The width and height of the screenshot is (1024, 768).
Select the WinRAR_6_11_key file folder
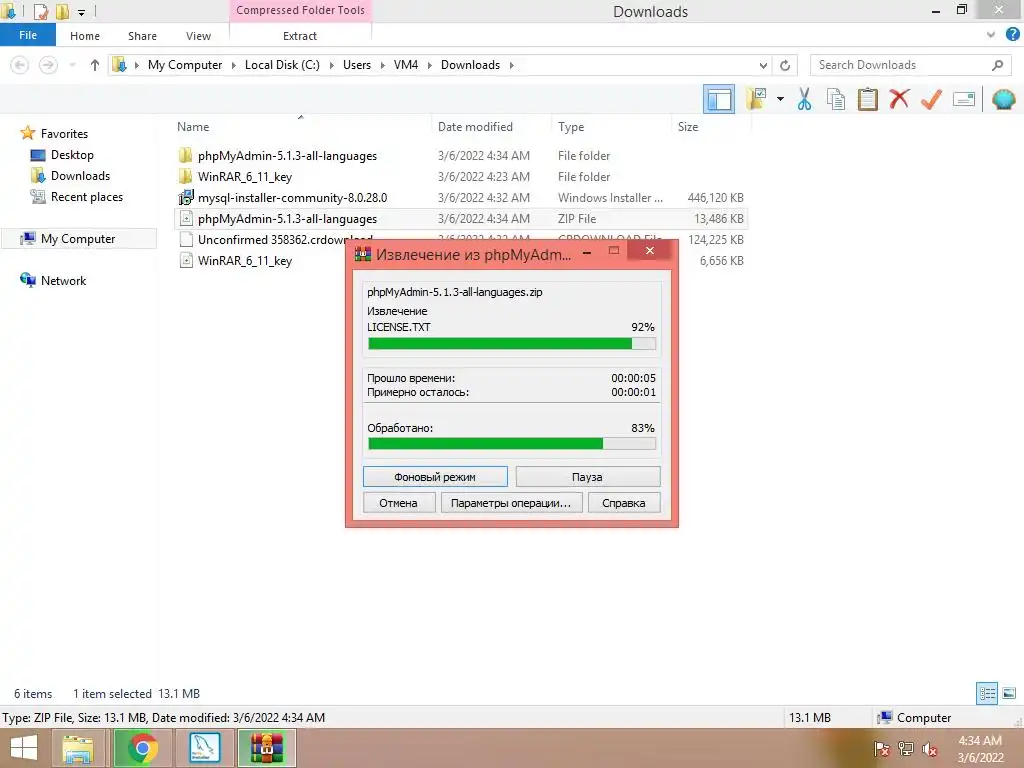tap(245, 176)
